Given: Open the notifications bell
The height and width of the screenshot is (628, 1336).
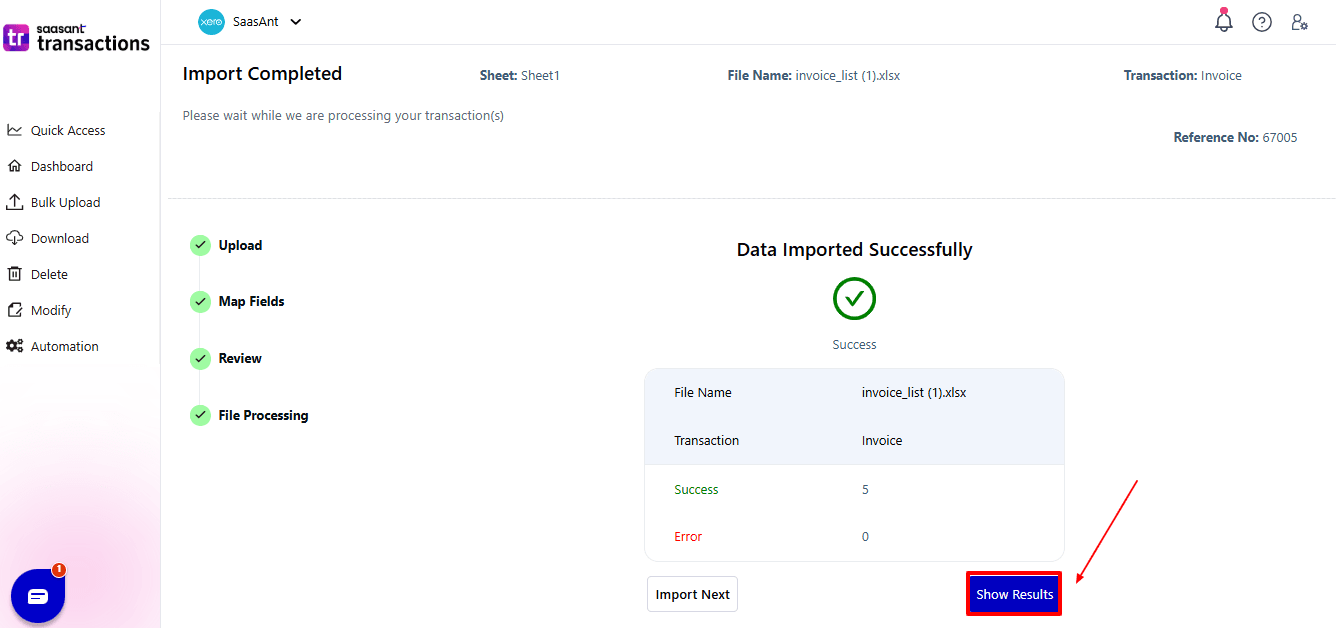Looking at the screenshot, I should [x=1224, y=21].
